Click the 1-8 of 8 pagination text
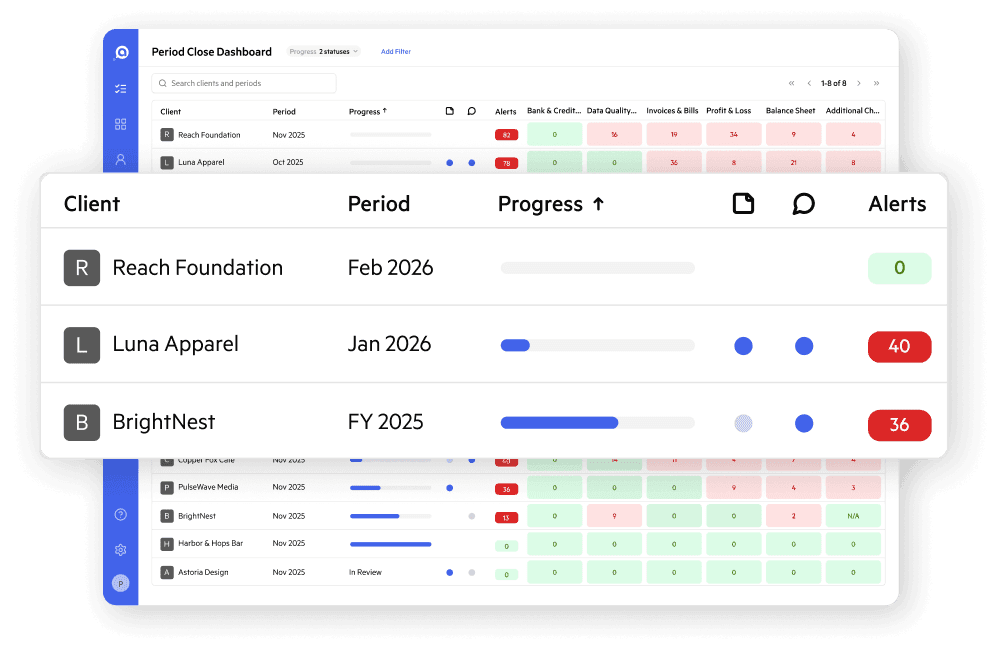The height and width of the screenshot is (650, 1000). 834,83
